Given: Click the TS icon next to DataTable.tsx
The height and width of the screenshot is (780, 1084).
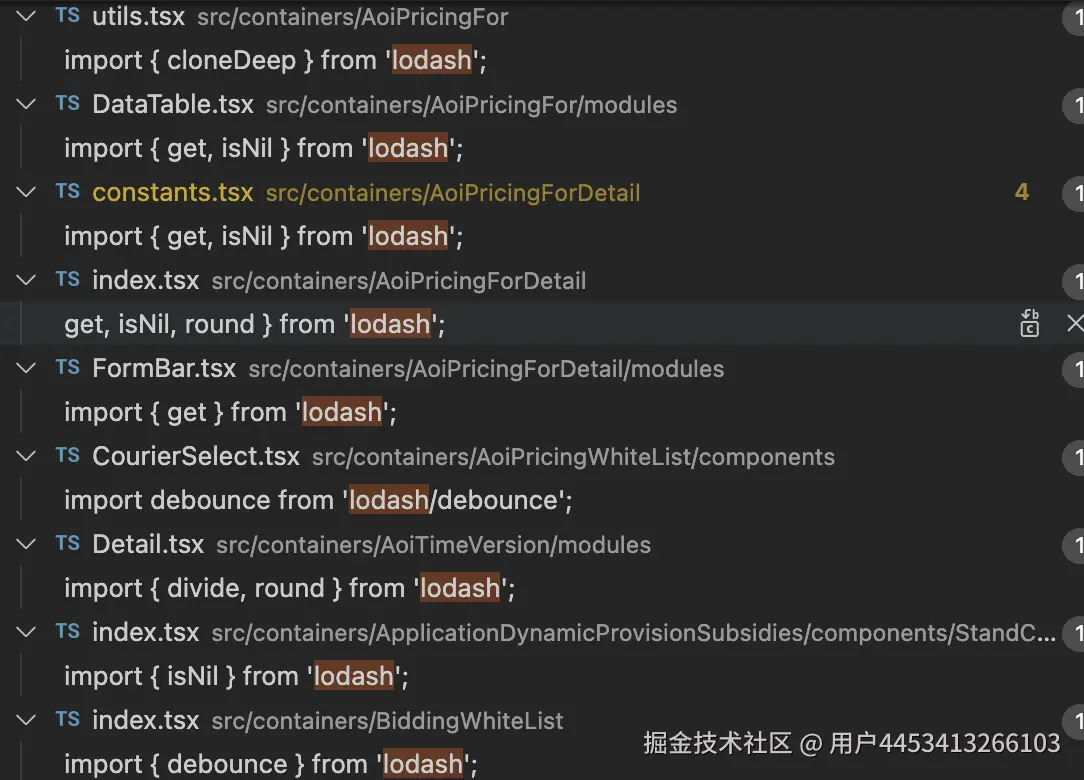Looking at the screenshot, I should (x=68, y=104).
